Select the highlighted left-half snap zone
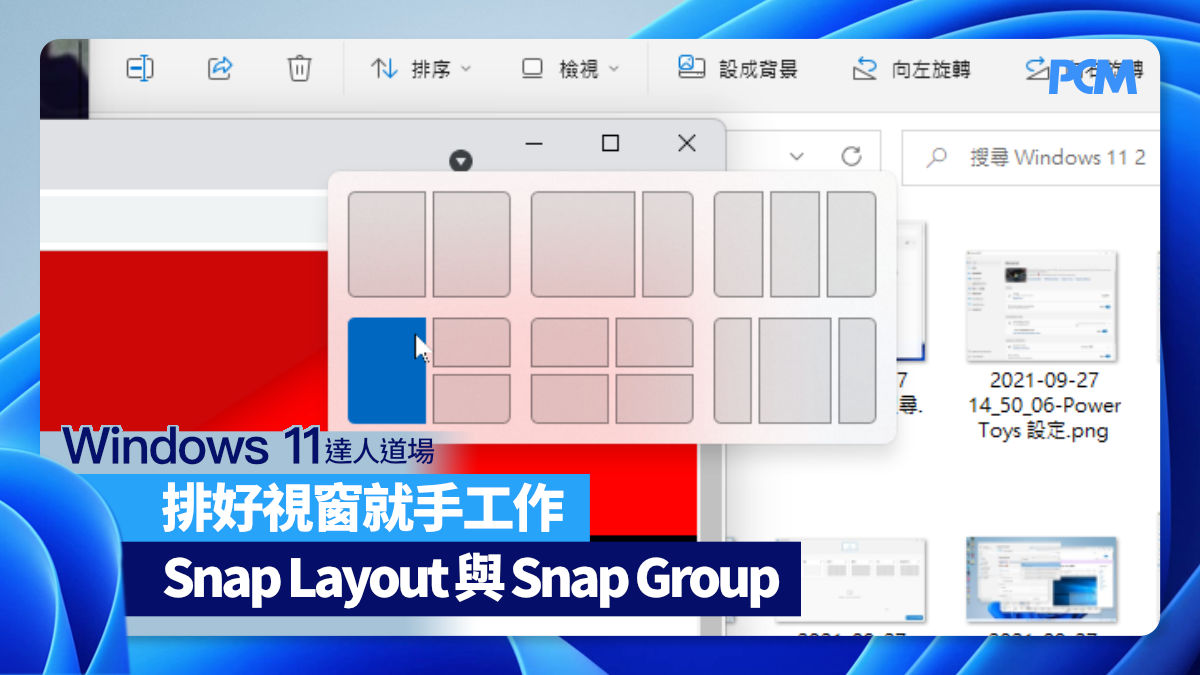 point(388,370)
